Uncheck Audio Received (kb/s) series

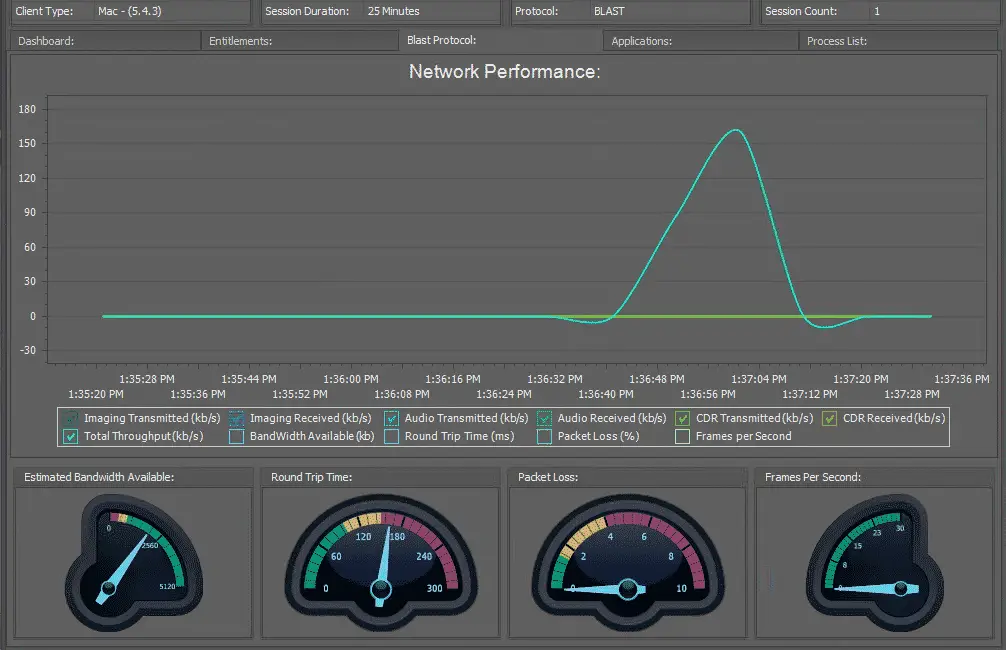coord(544,418)
